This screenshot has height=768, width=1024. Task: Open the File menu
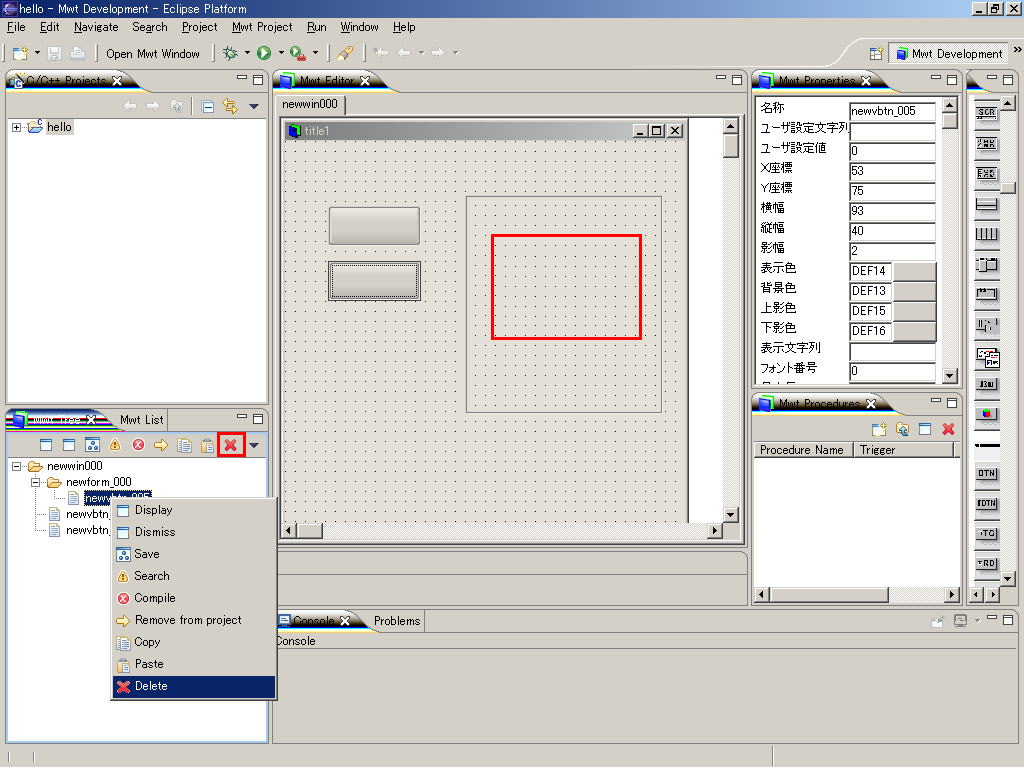click(16, 27)
